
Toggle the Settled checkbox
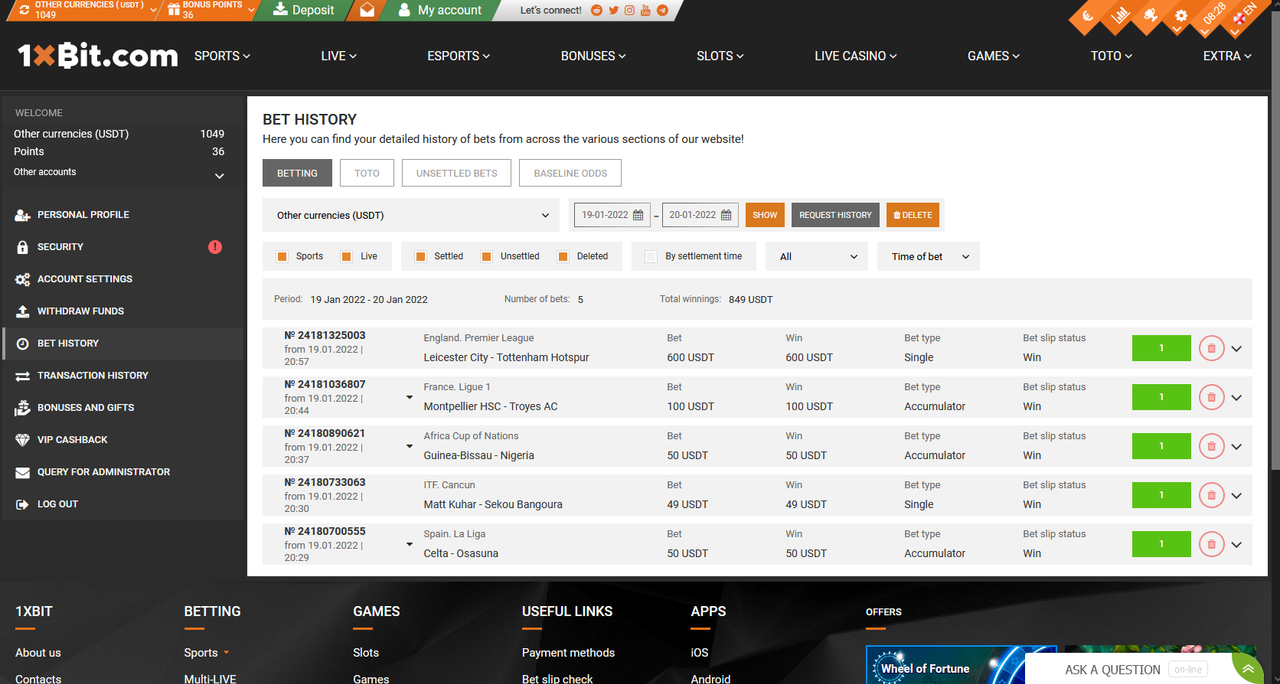[421, 256]
